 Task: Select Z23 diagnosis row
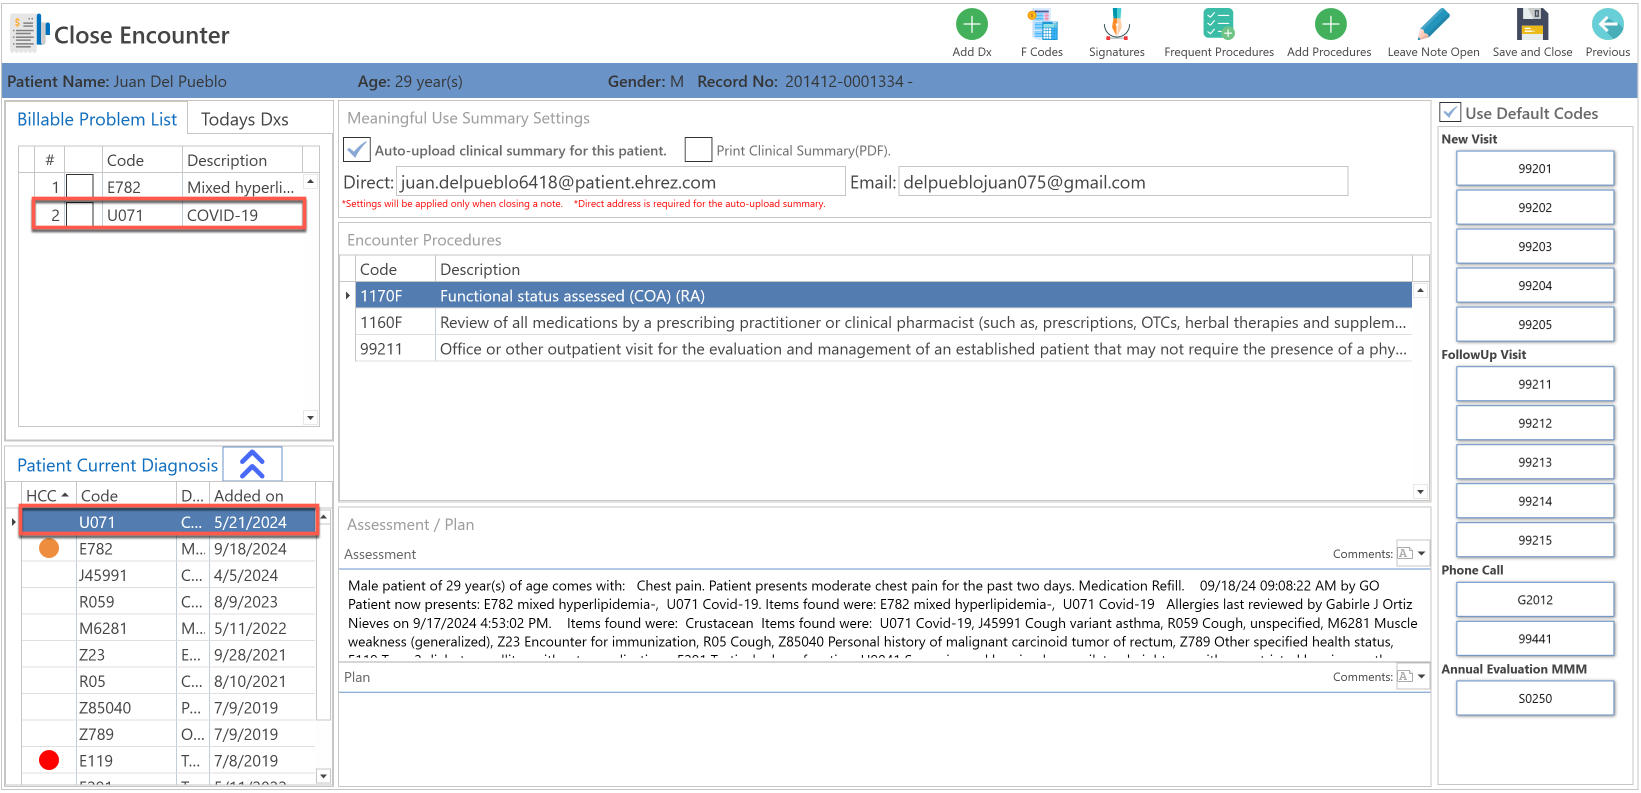pos(168,655)
